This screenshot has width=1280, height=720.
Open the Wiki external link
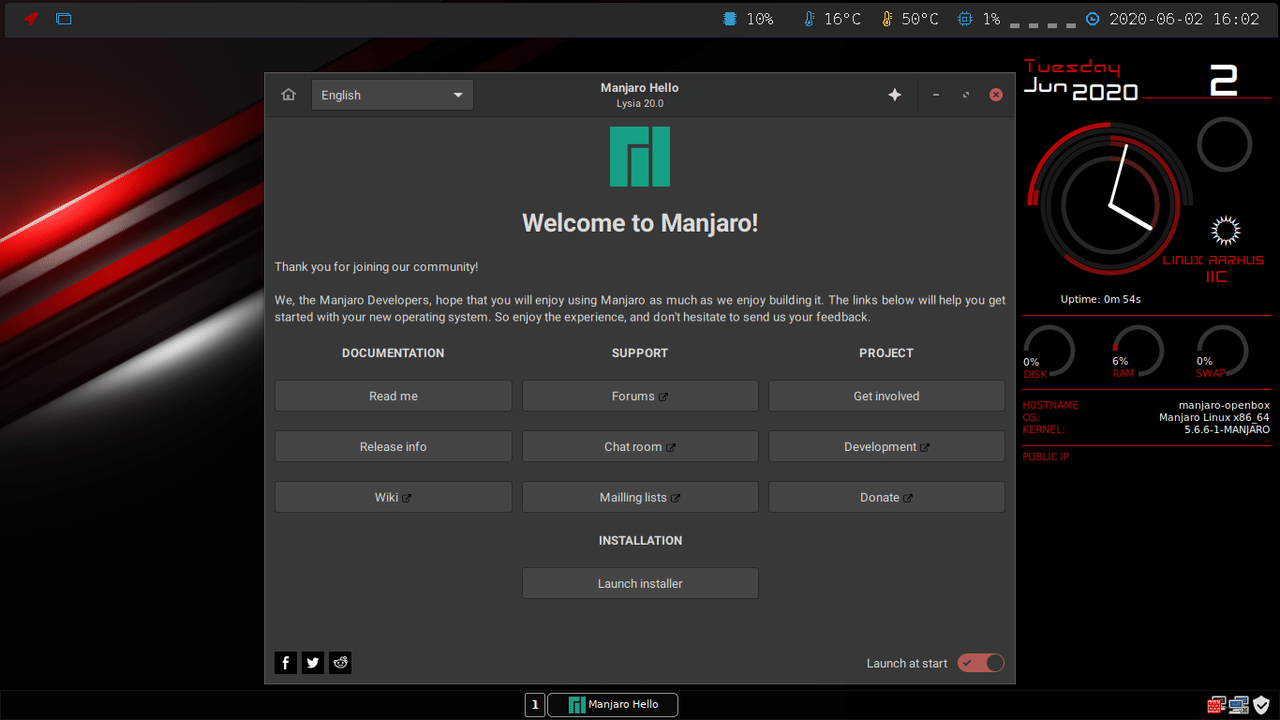click(393, 497)
